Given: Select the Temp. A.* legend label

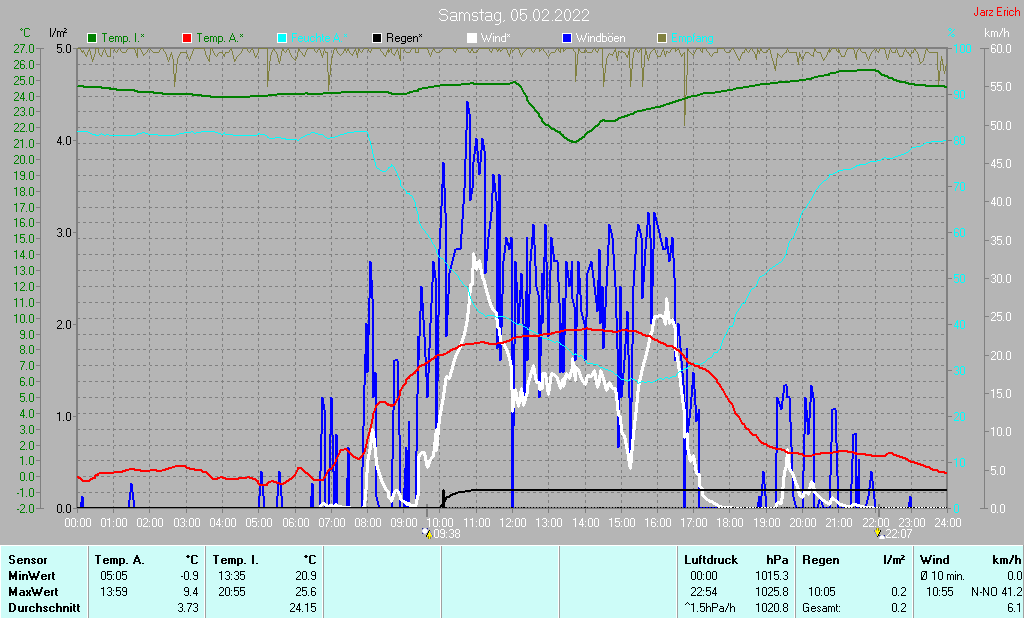Looking at the screenshot, I should 220,38.
